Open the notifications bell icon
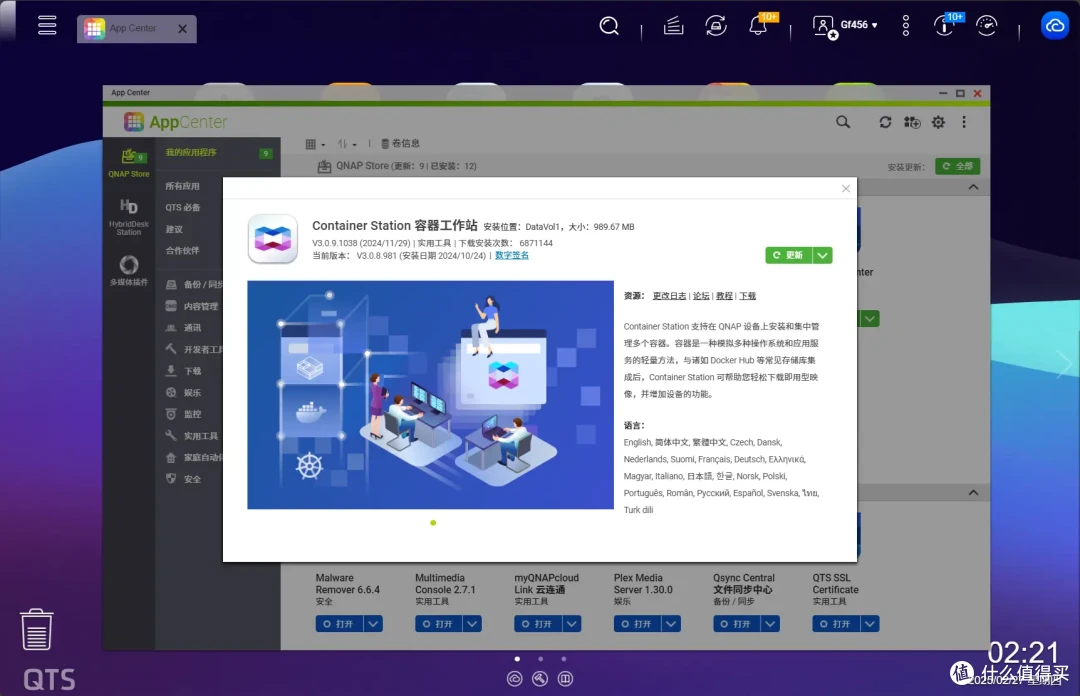The height and width of the screenshot is (696, 1080). point(758,25)
